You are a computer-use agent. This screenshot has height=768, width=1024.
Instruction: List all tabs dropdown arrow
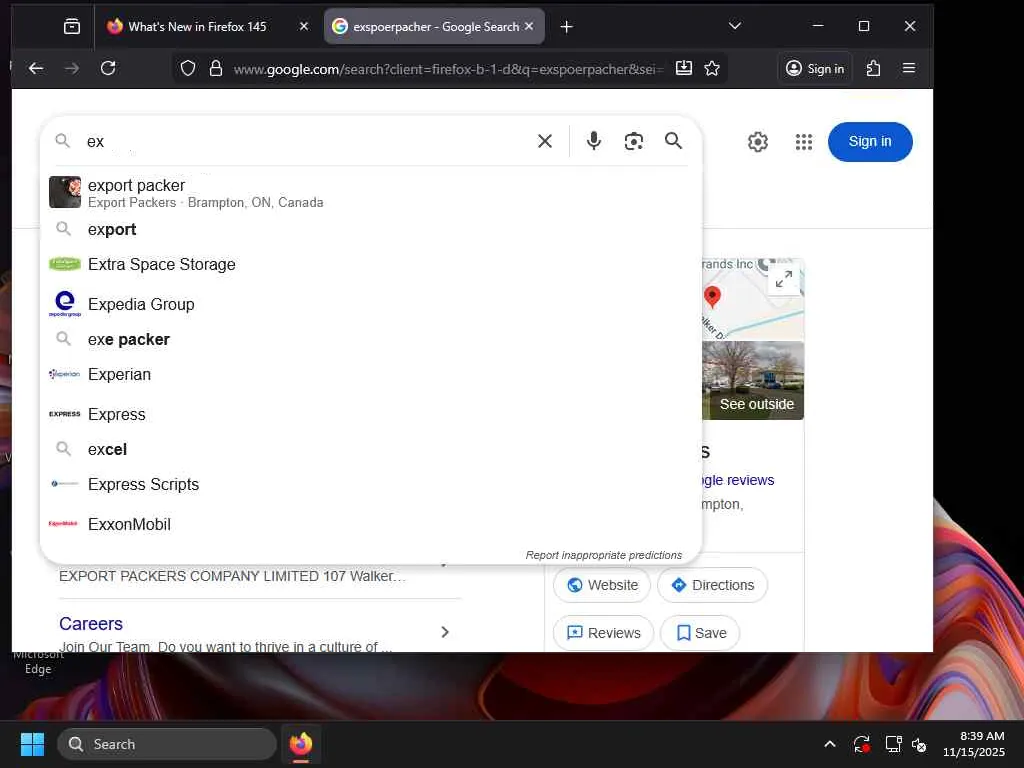coord(735,26)
